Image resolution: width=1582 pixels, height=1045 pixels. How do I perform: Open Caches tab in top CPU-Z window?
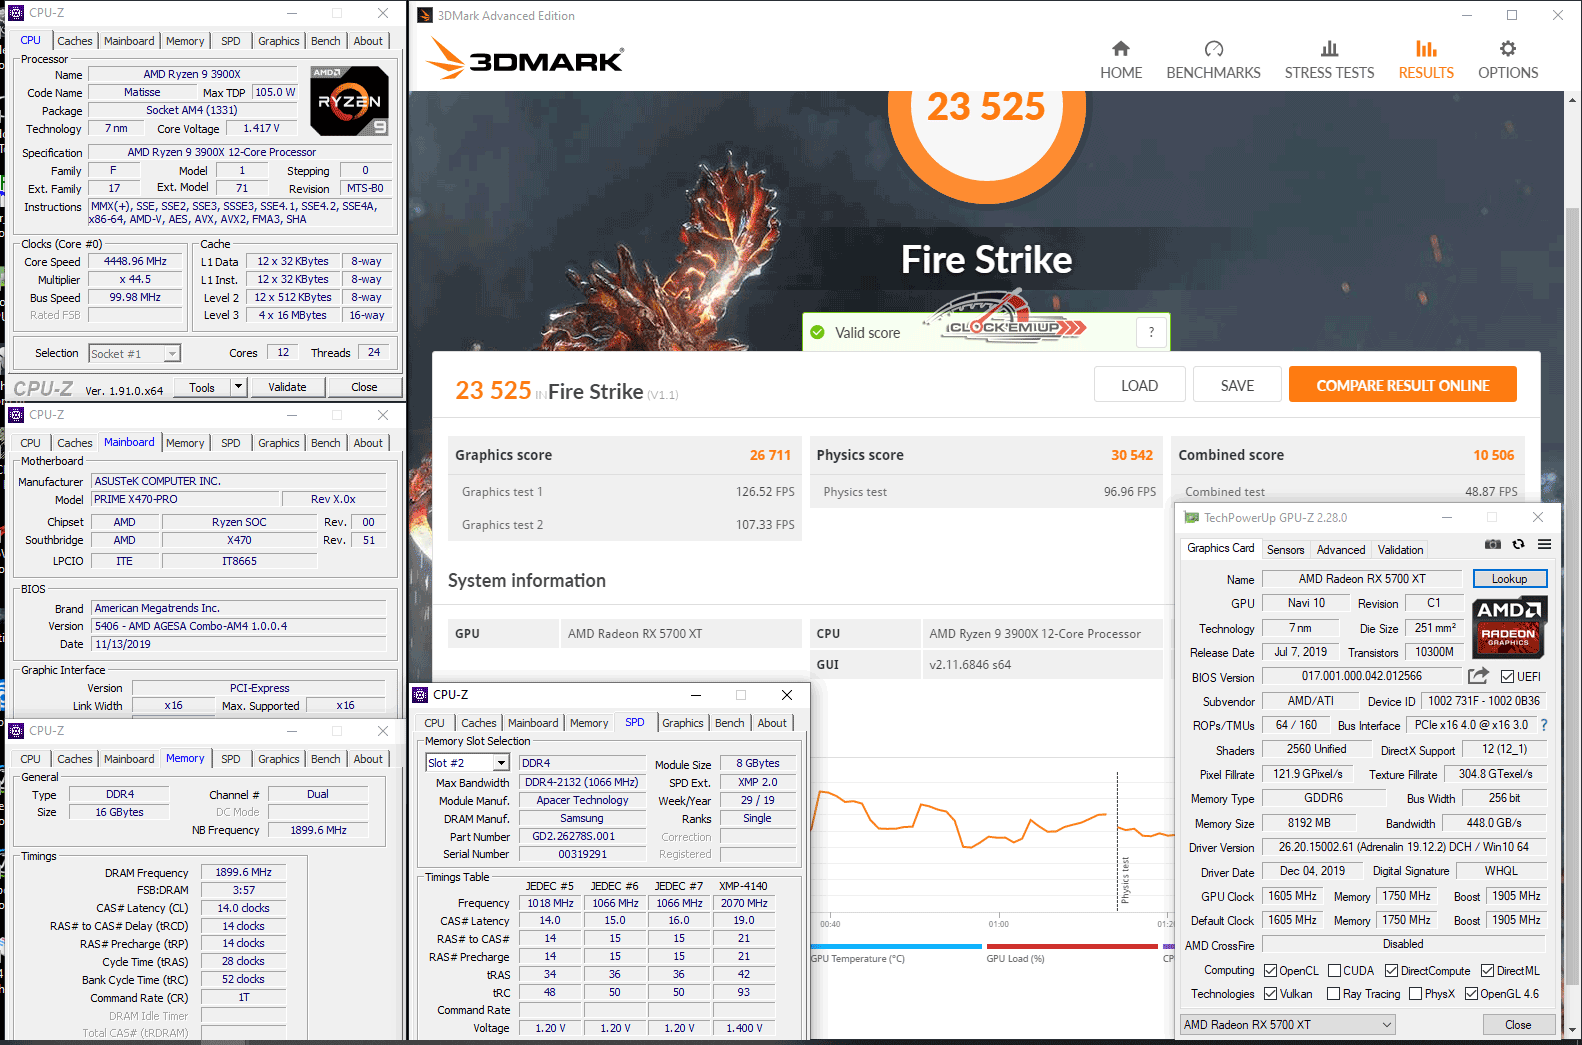coord(74,41)
